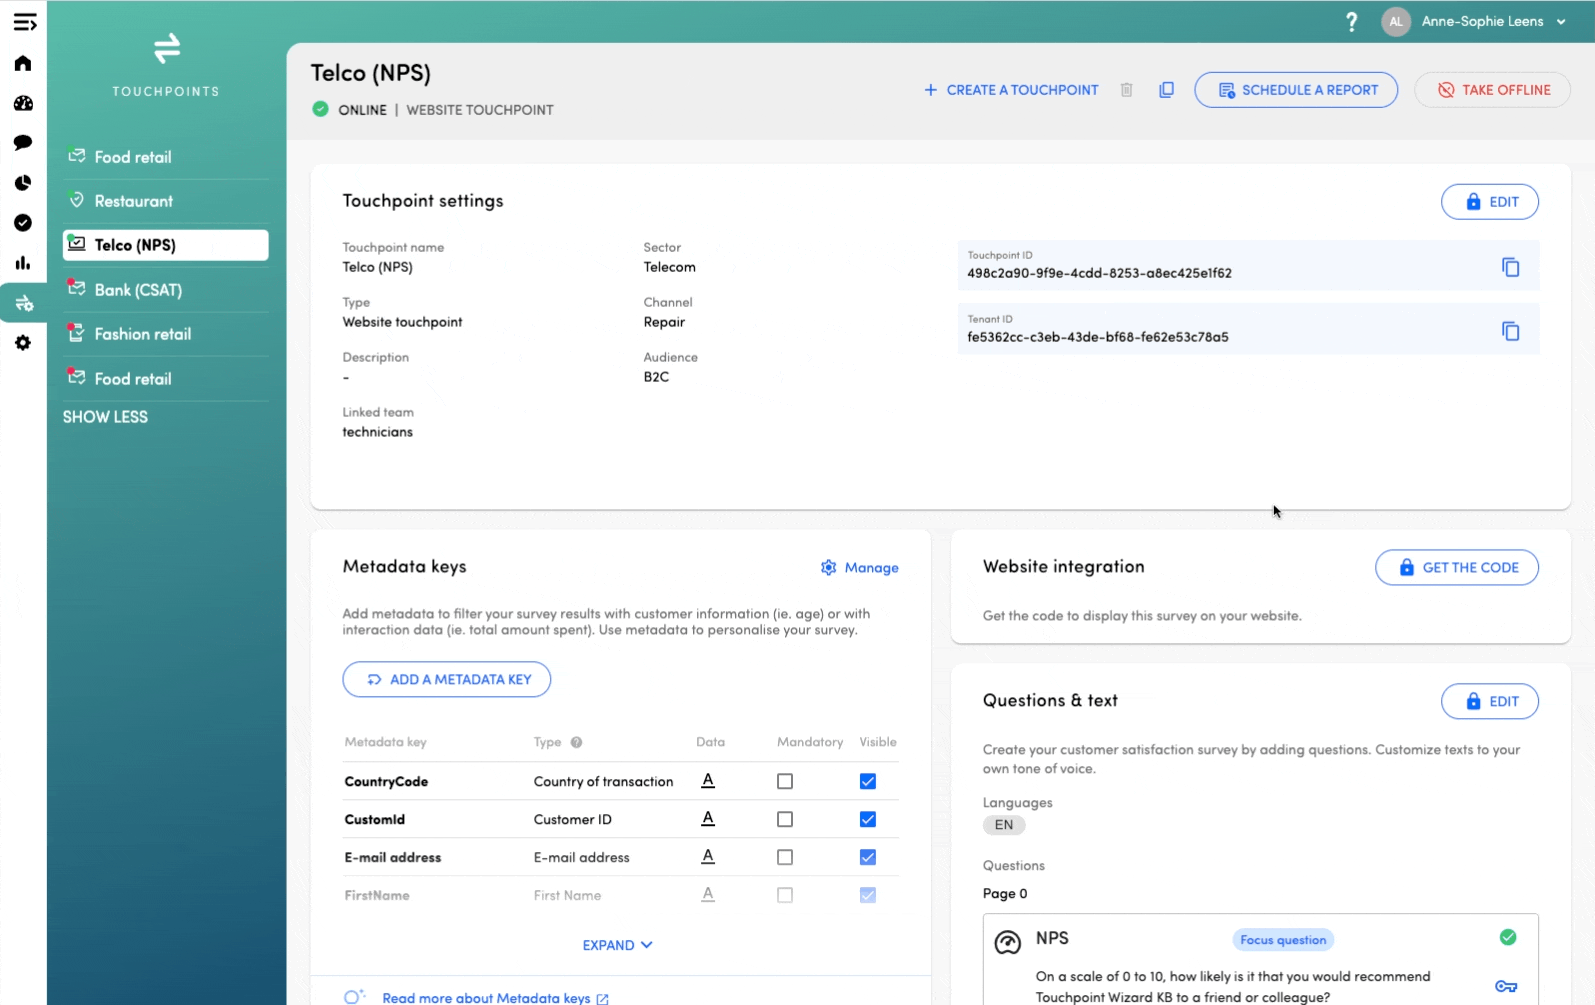Image resolution: width=1595 pixels, height=1005 pixels.
Task: Click Add a Metadata Key button
Action: click(446, 679)
